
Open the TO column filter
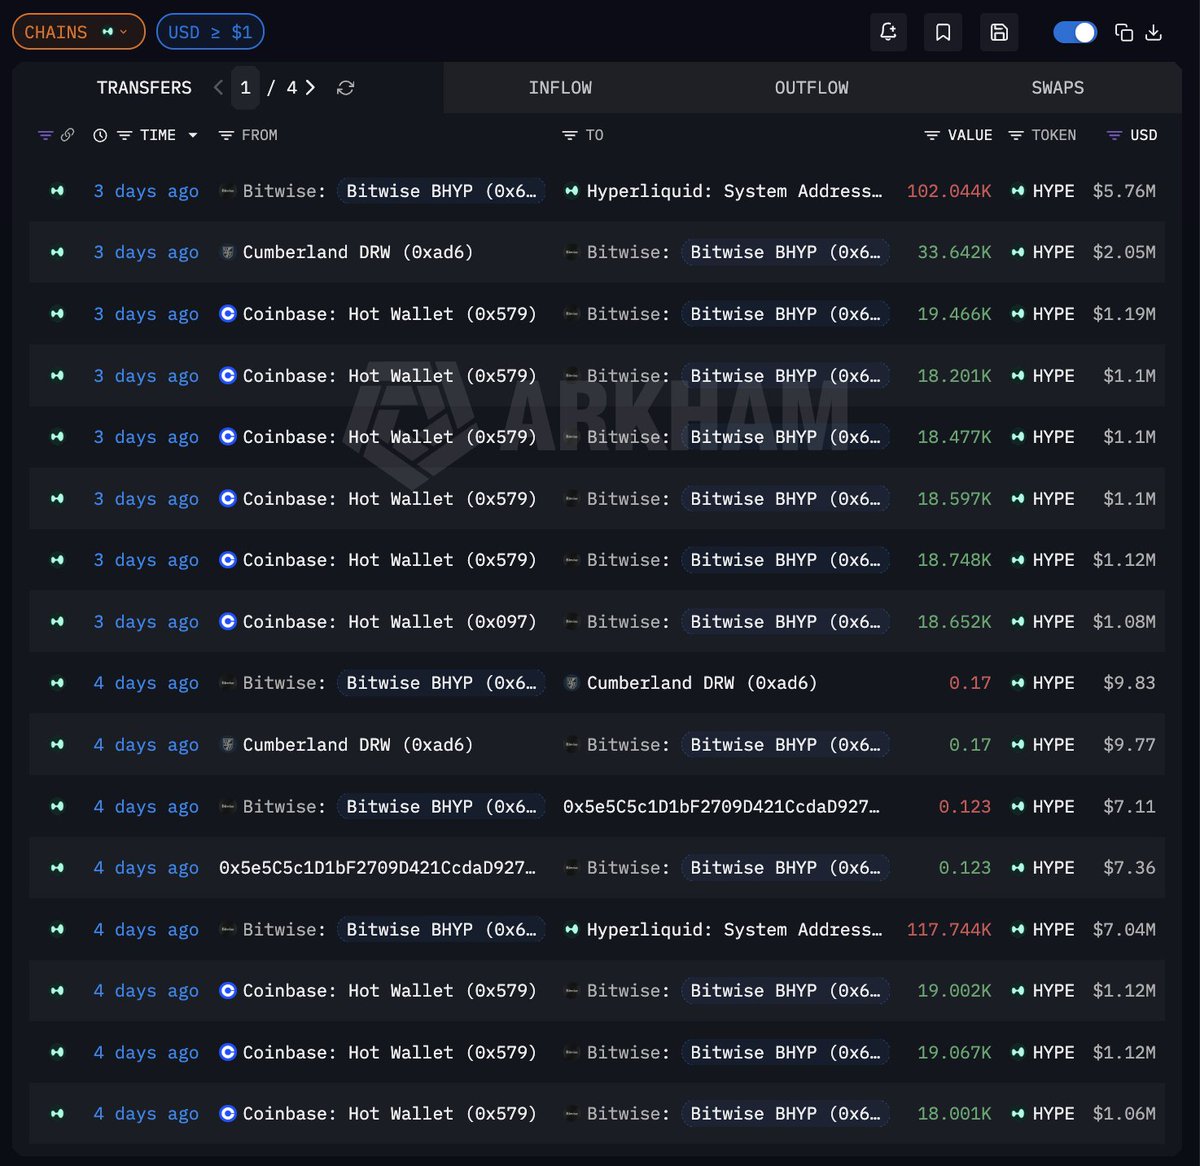click(570, 135)
